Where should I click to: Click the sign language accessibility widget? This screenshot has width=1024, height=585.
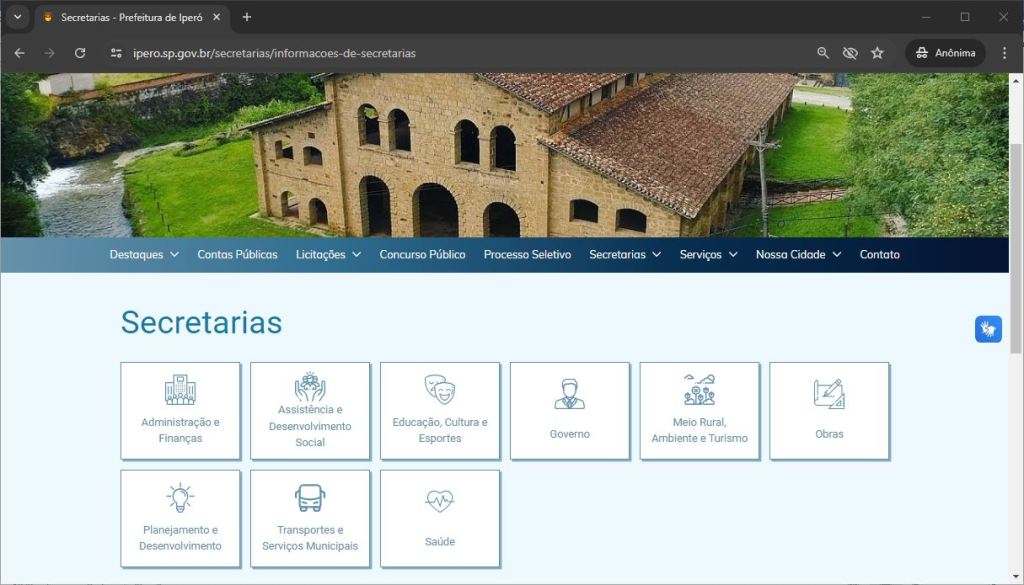(x=988, y=329)
